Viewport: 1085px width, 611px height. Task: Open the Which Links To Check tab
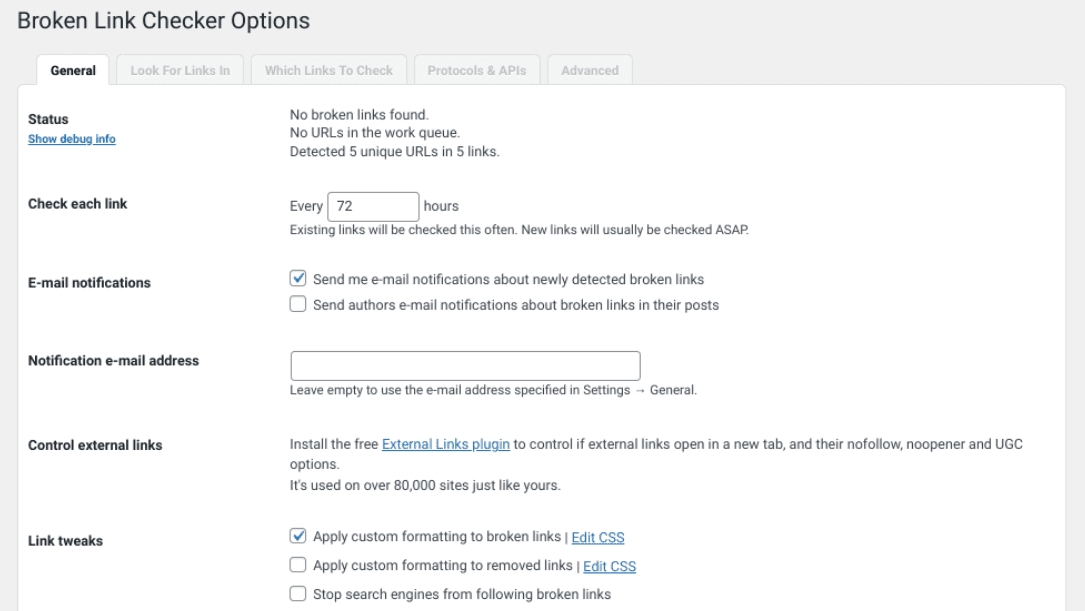click(x=329, y=70)
